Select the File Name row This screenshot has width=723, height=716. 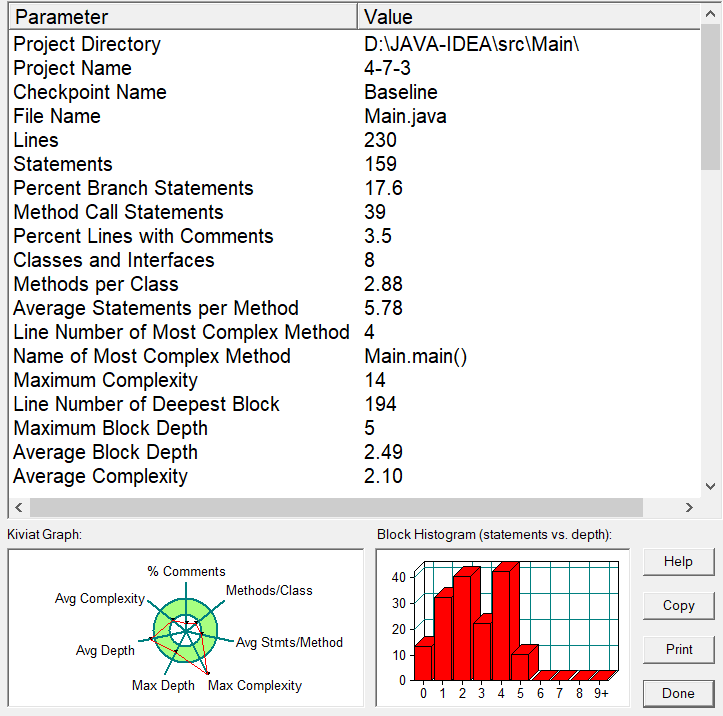point(355,116)
